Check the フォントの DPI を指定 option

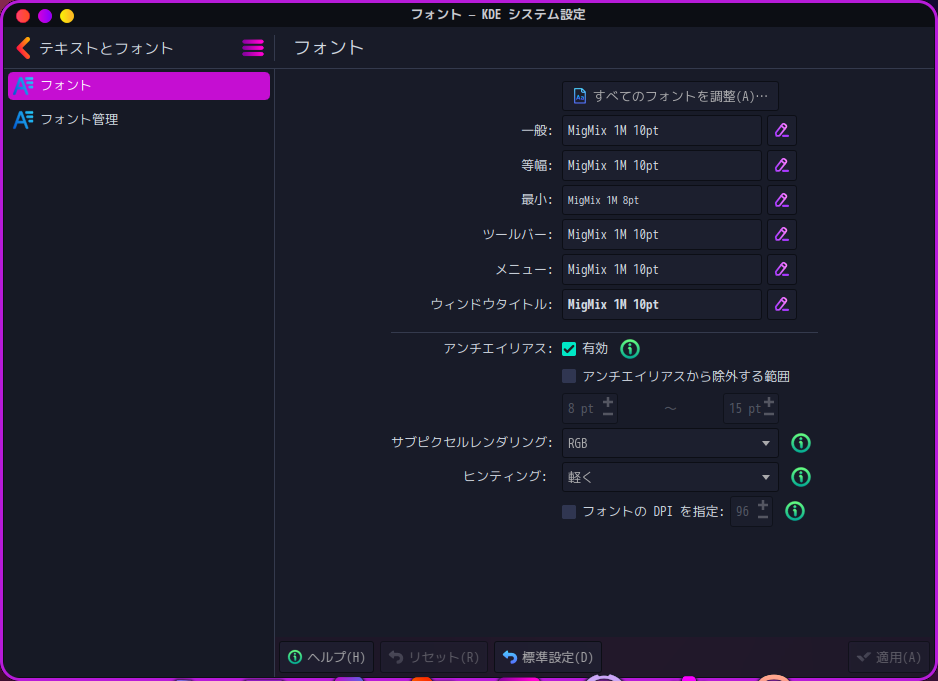[x=569, y=511]
